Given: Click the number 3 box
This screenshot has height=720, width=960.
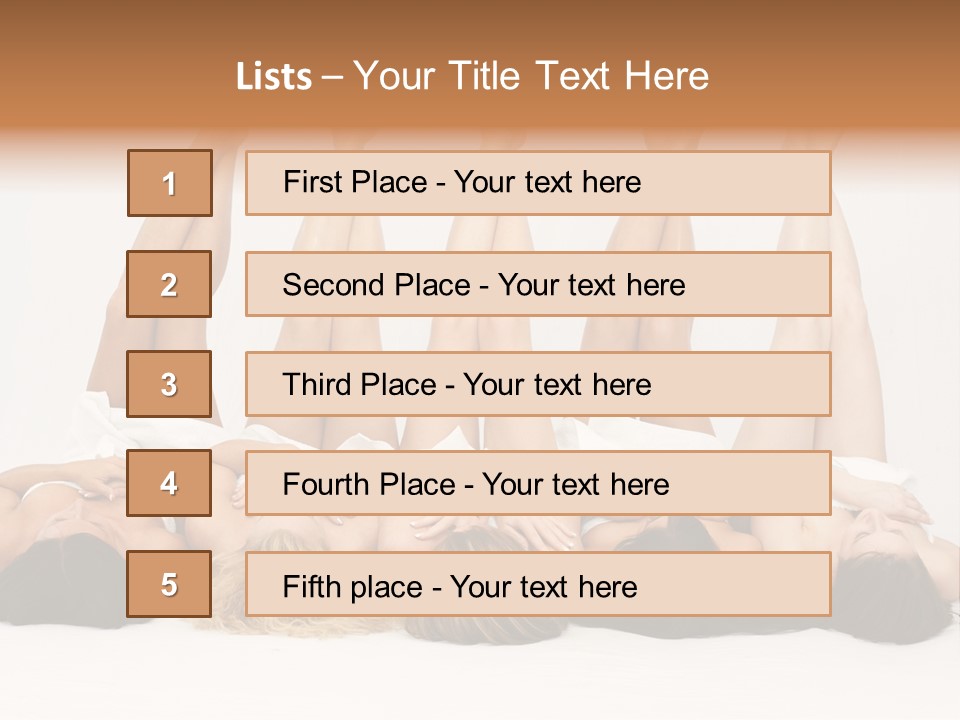Looking at the screenshot, I should point(169,384).
